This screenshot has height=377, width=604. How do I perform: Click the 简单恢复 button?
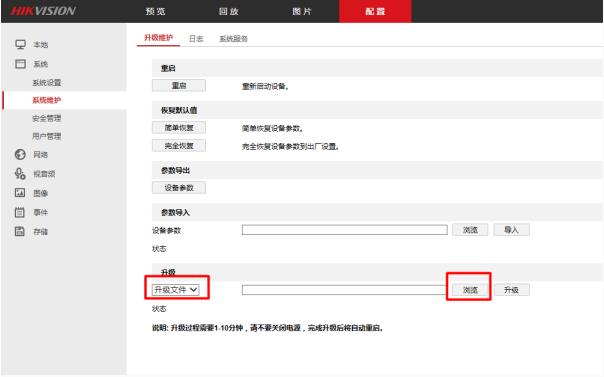(179, 127)
